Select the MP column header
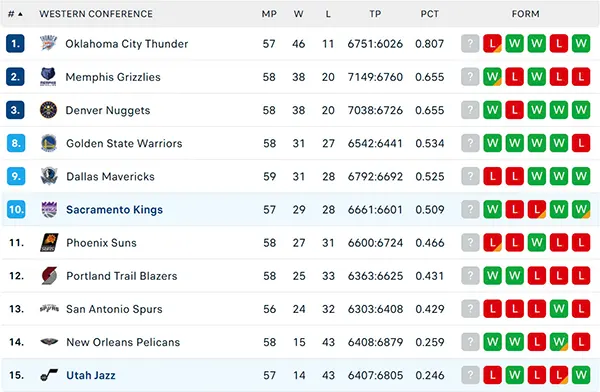Image resolution: width=600 pixels, height=392 pixels. (269, 14)
